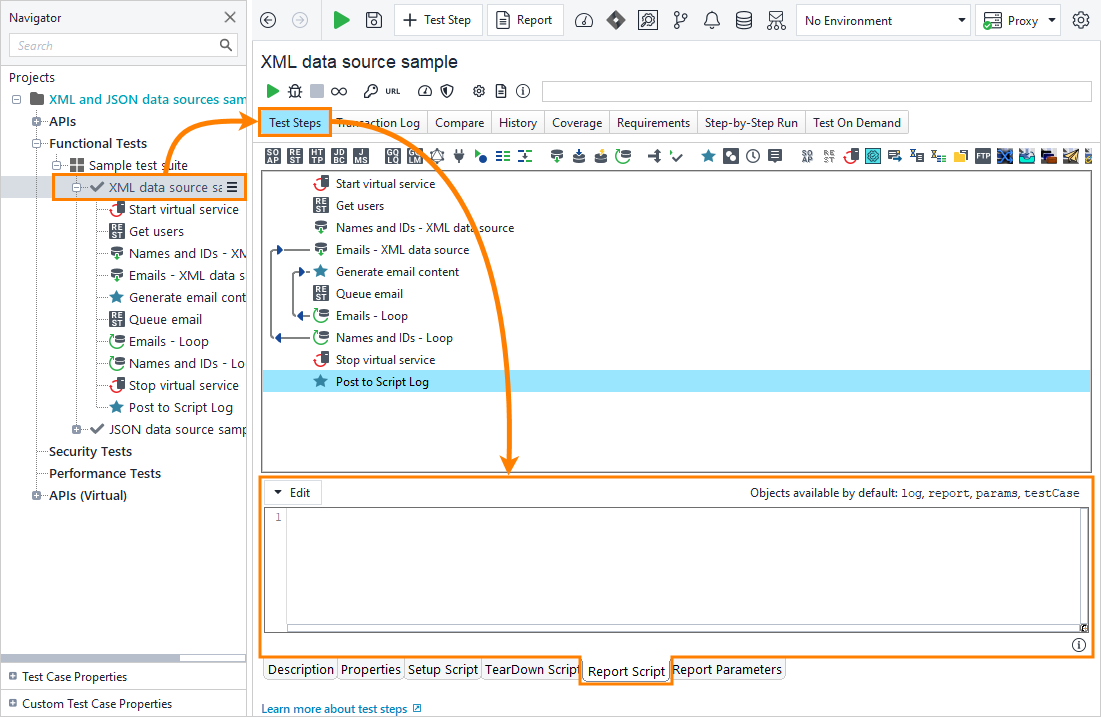This screenshot has width=1101, height=717.
Task: Click the Git integration branch icon
Action: [x=680, y=20]
